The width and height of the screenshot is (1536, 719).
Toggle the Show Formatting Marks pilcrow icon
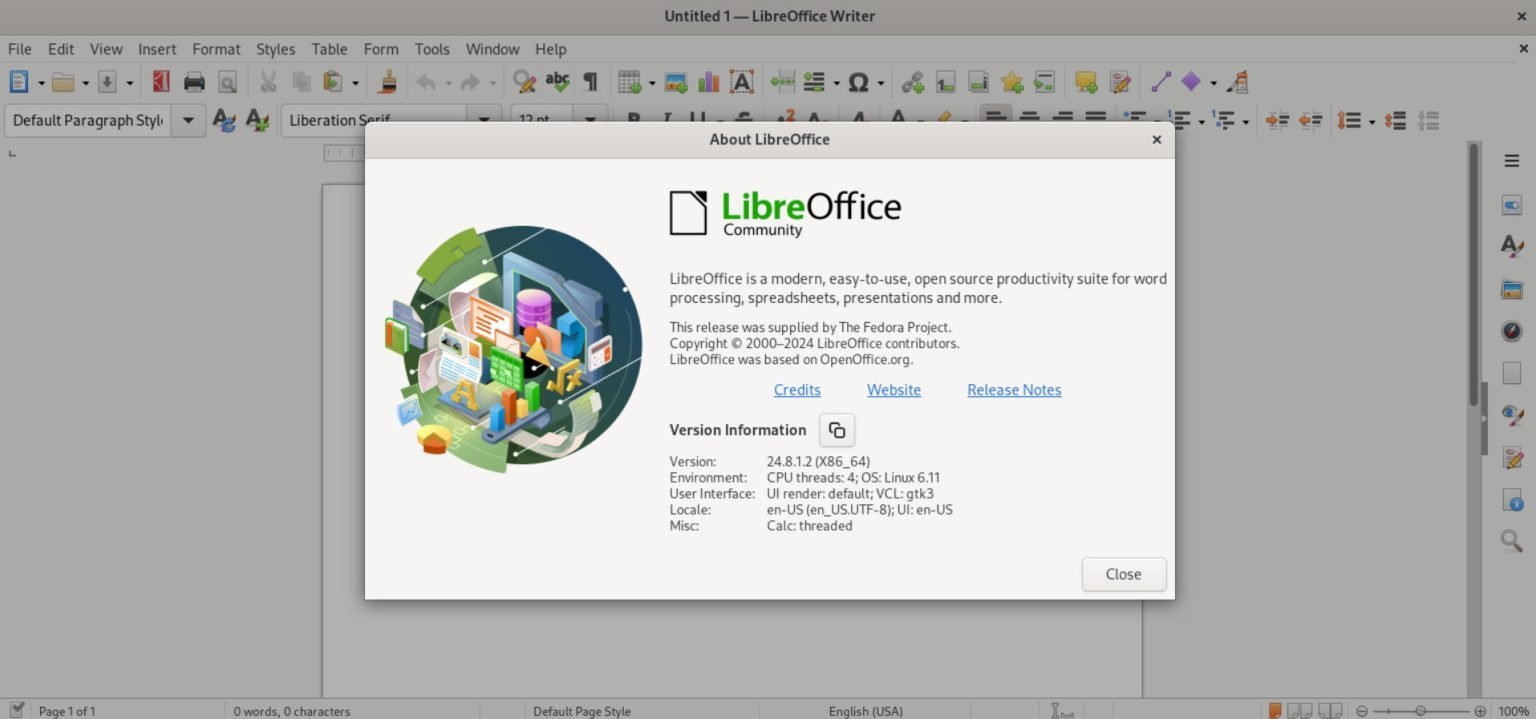pyautogui.click(x=590, y=82)
